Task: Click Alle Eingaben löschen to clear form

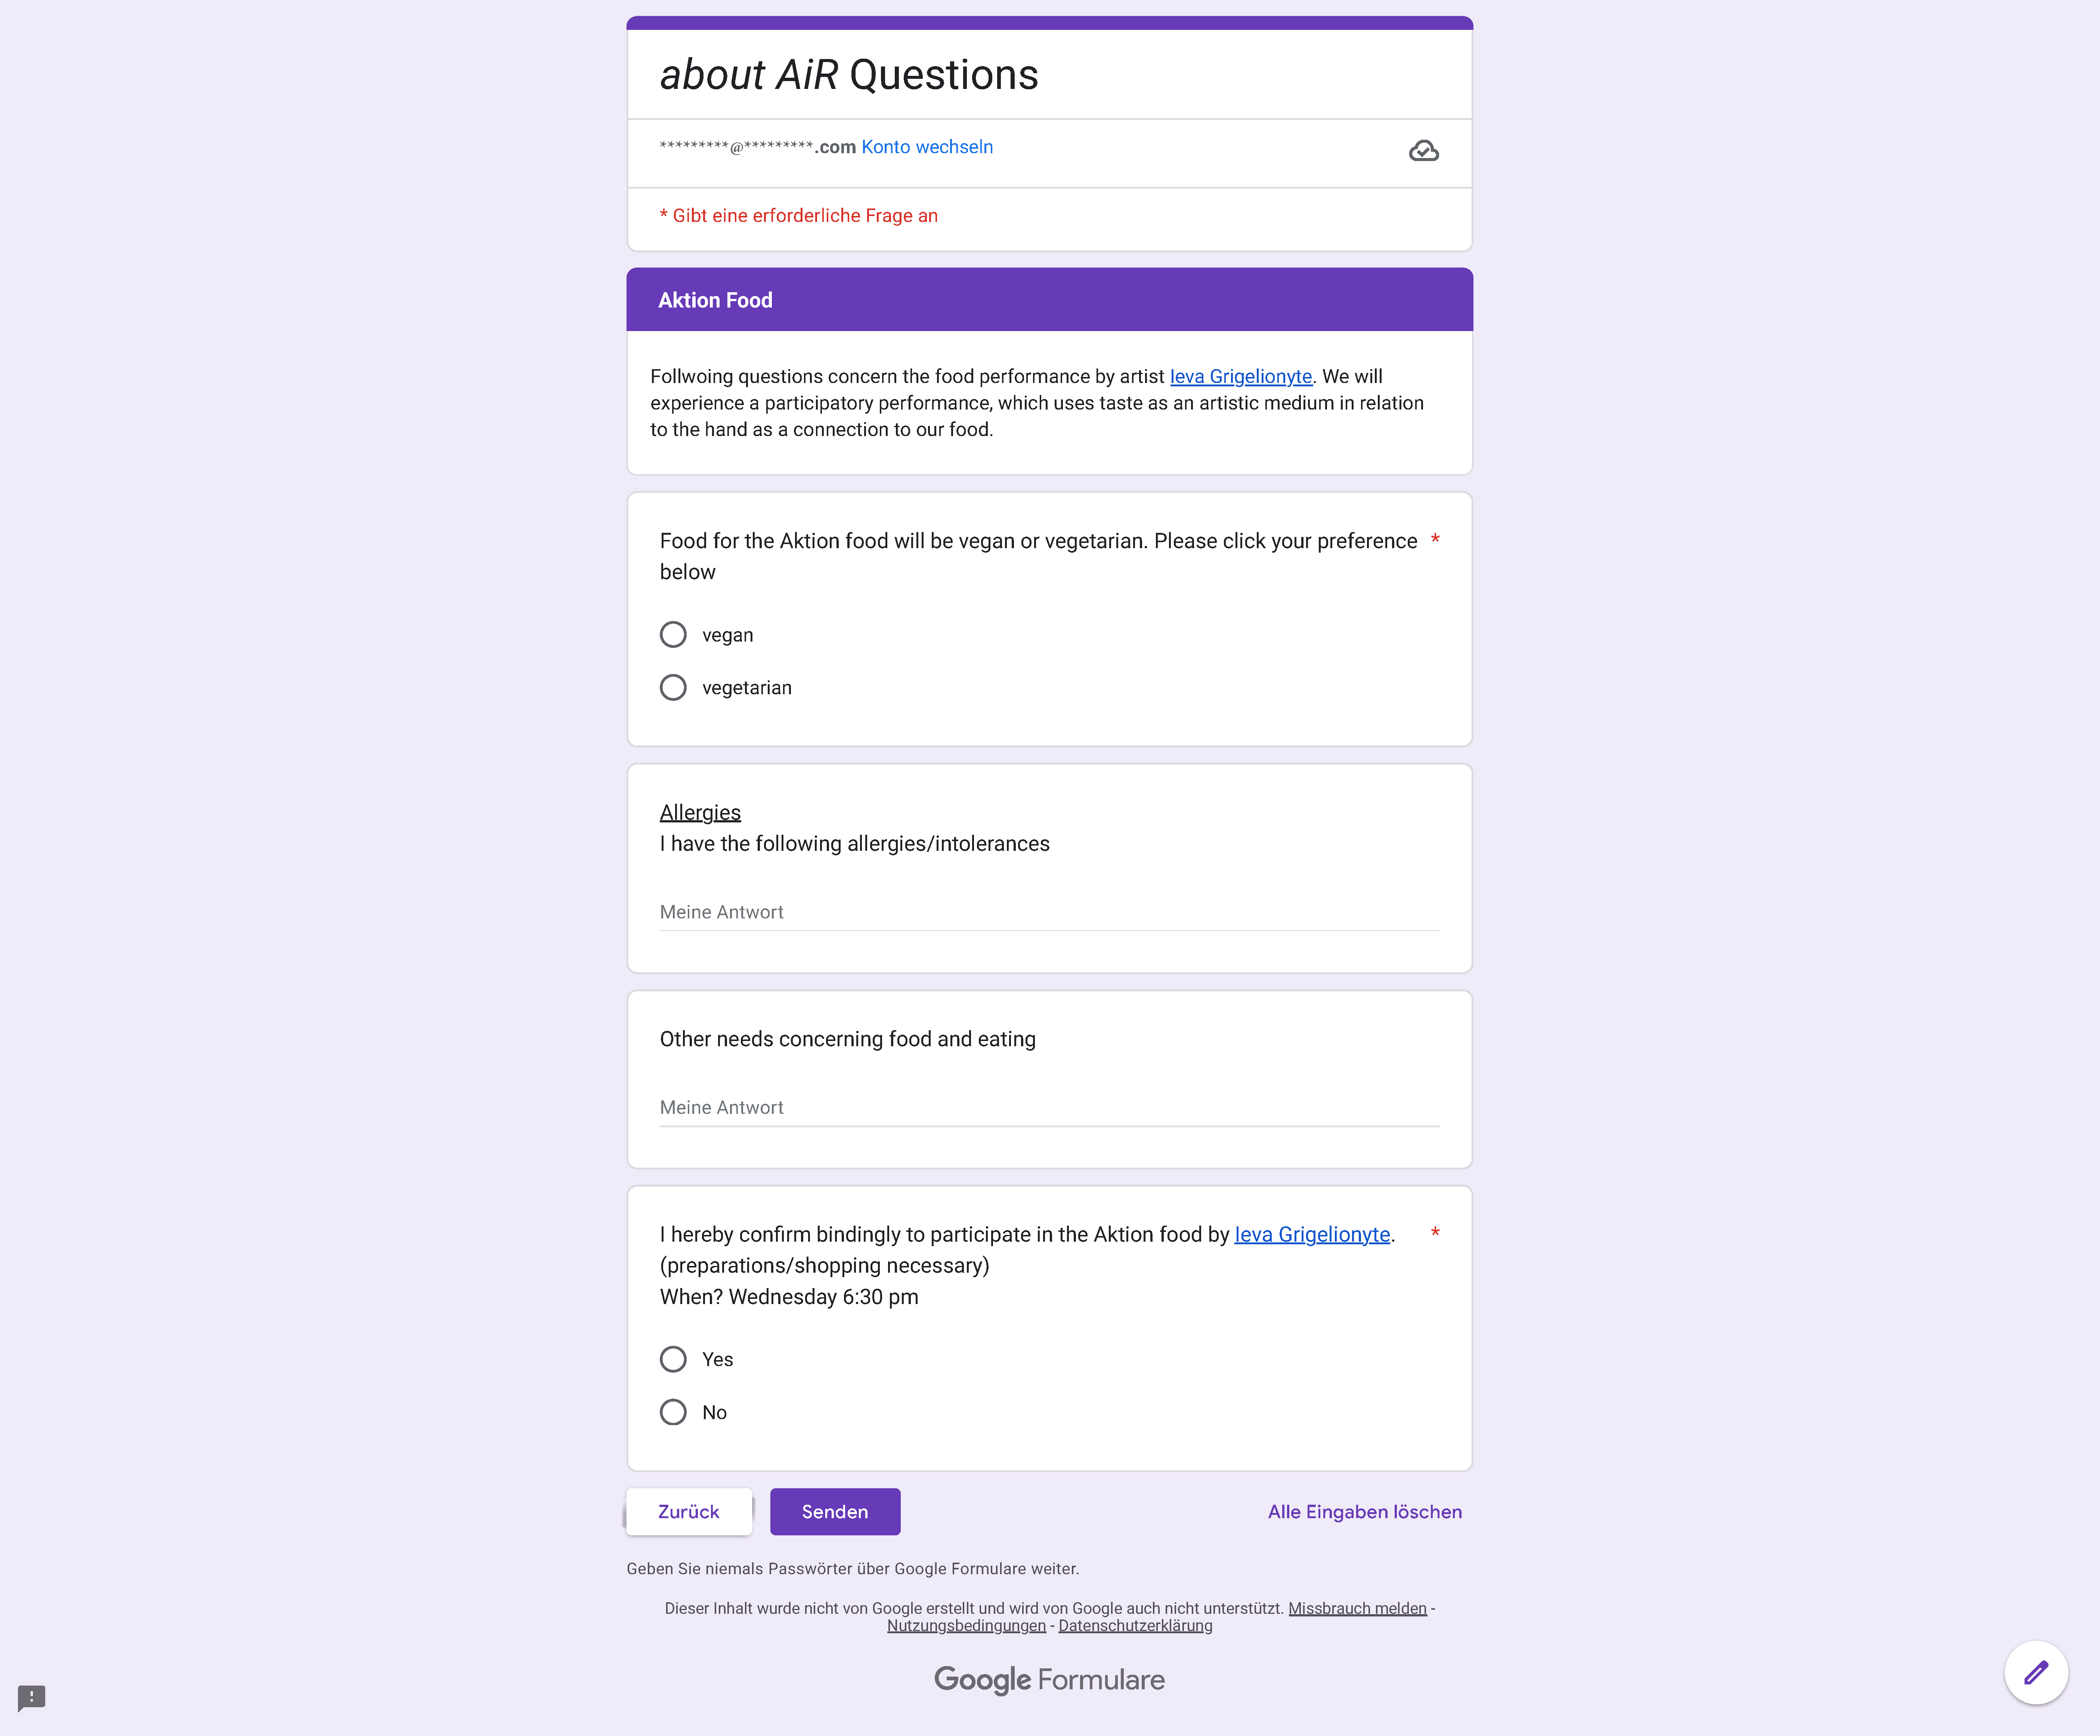Action: (1364, 1511)
